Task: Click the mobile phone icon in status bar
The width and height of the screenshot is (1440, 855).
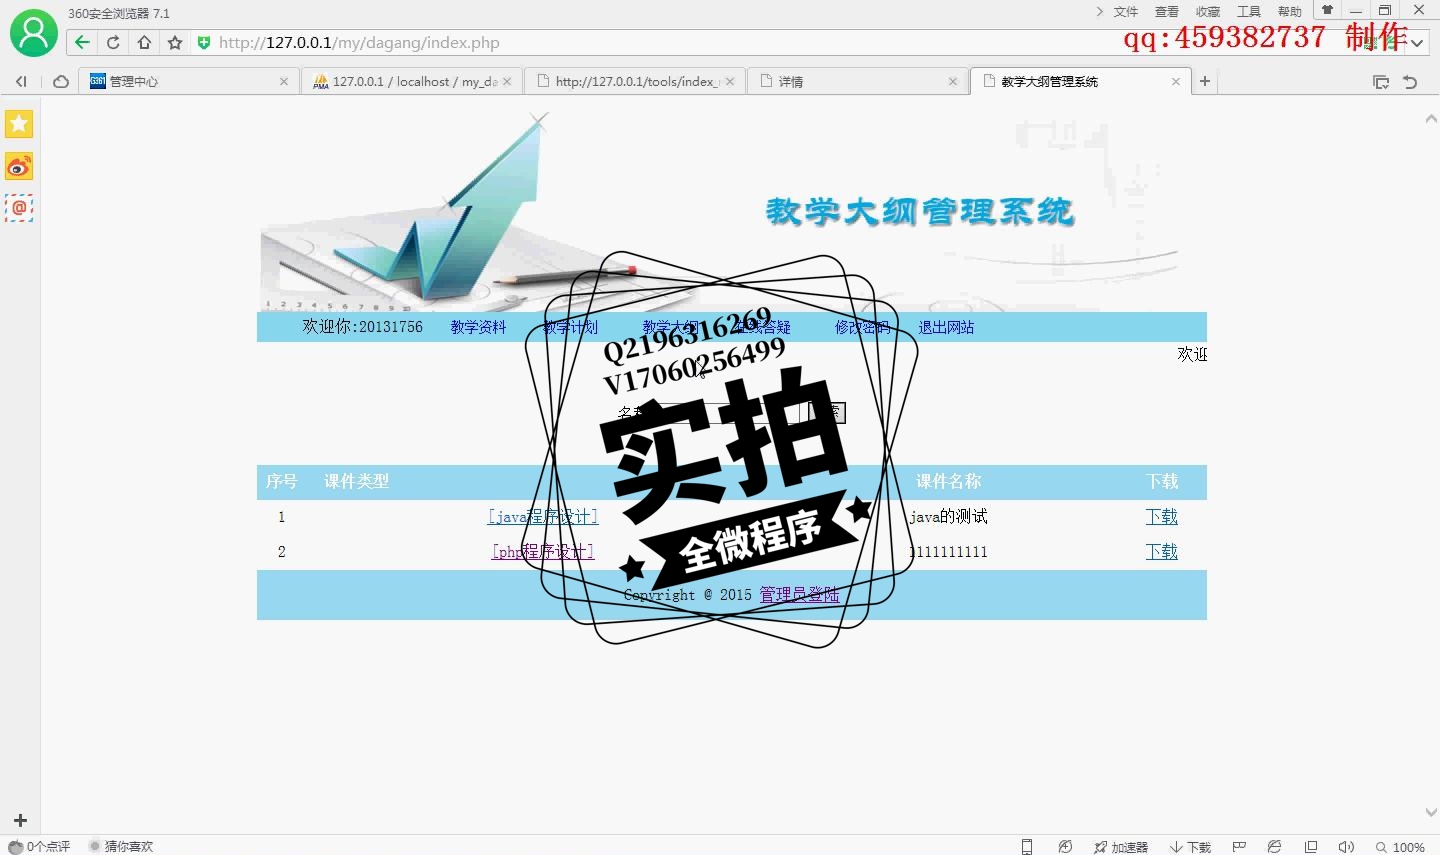Action: 1027,847
